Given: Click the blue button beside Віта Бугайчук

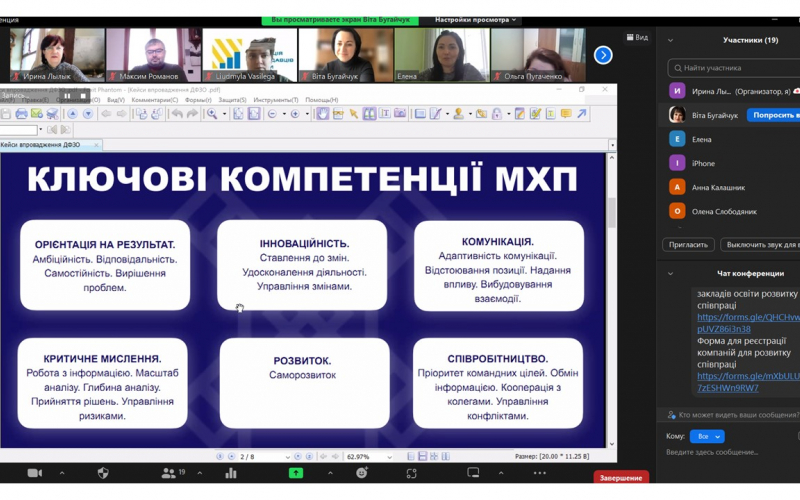Looking at the screenshot, I should pos(773,115).
